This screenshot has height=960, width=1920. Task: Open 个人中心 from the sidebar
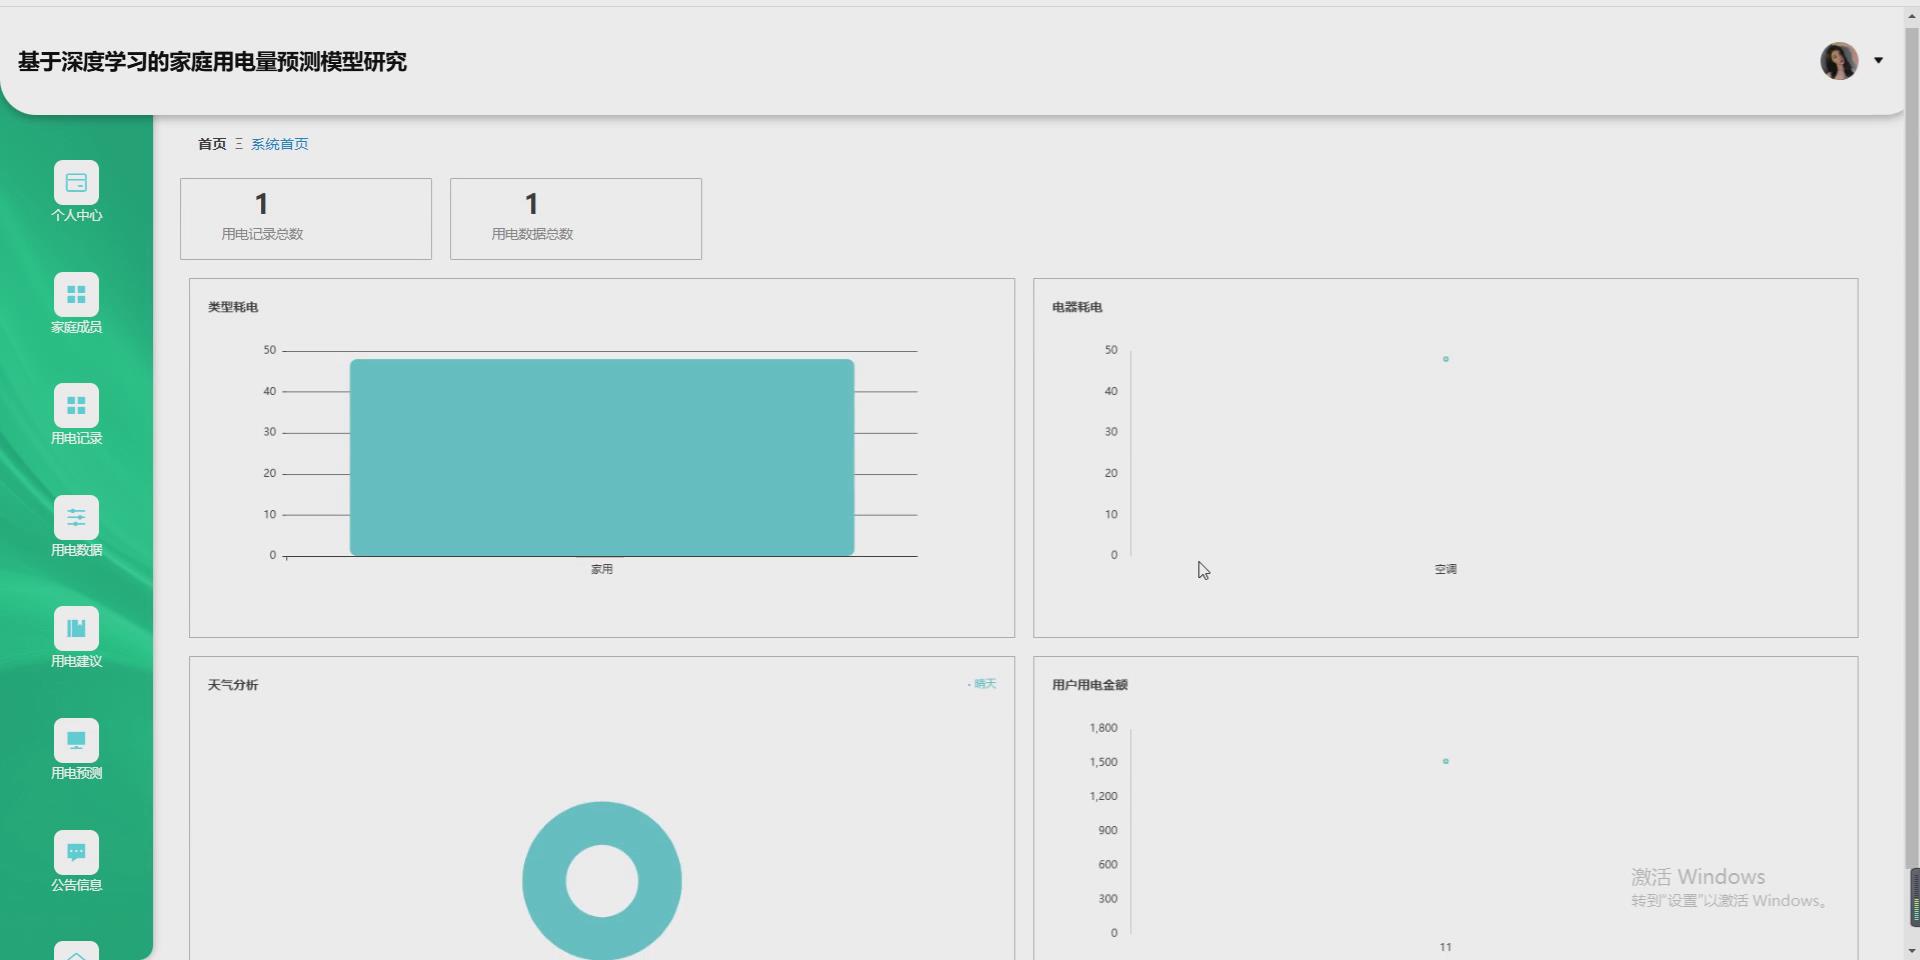[x=76, y=191]
